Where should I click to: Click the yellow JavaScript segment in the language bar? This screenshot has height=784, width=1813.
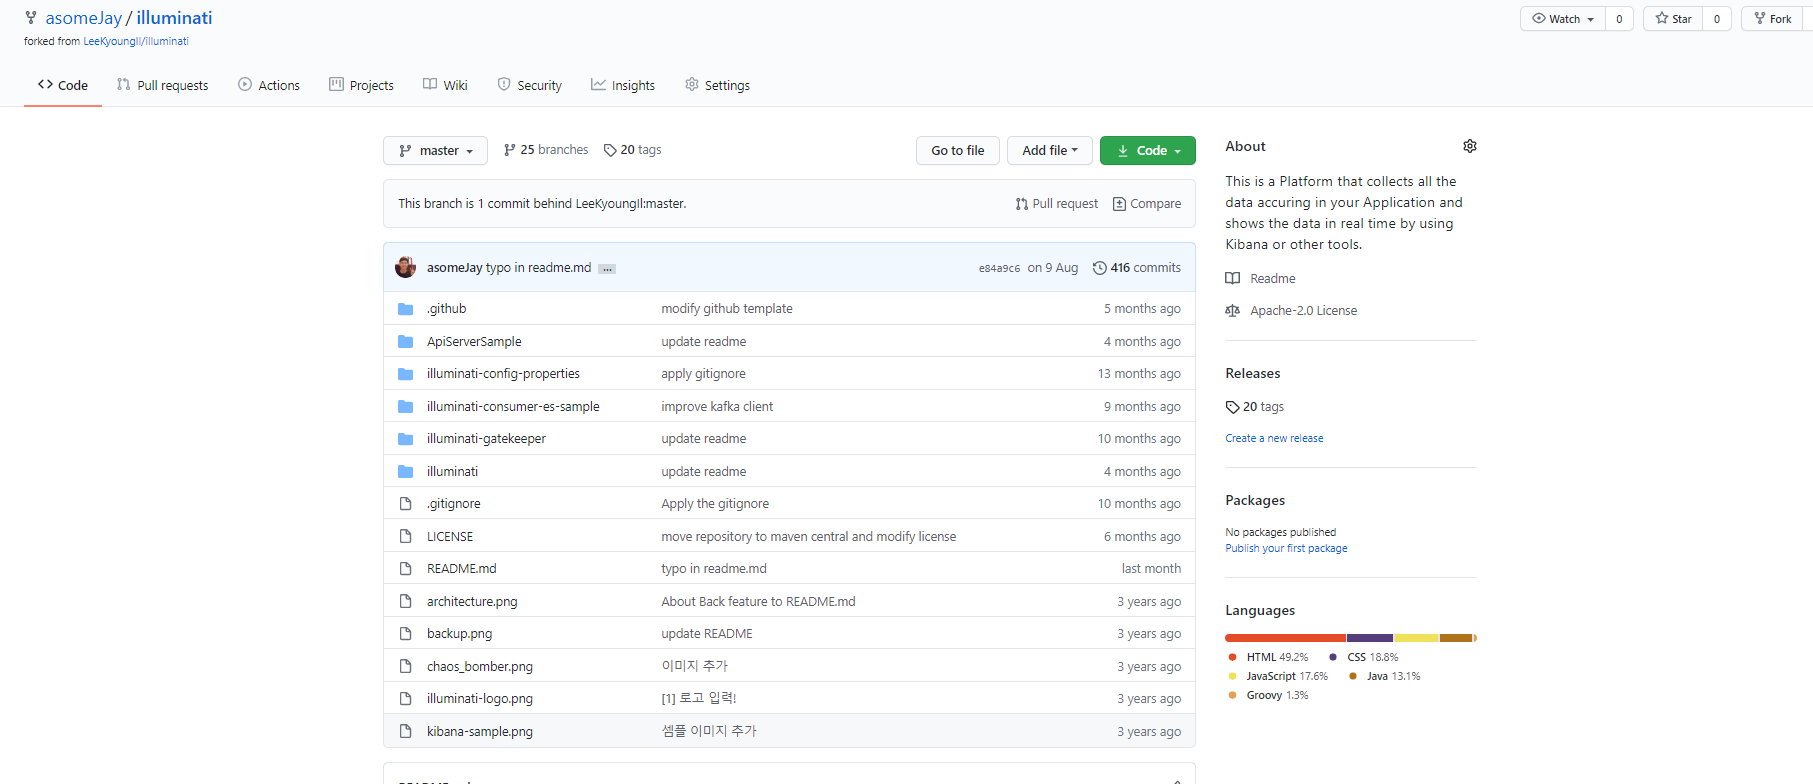(x=1416, y=638)
